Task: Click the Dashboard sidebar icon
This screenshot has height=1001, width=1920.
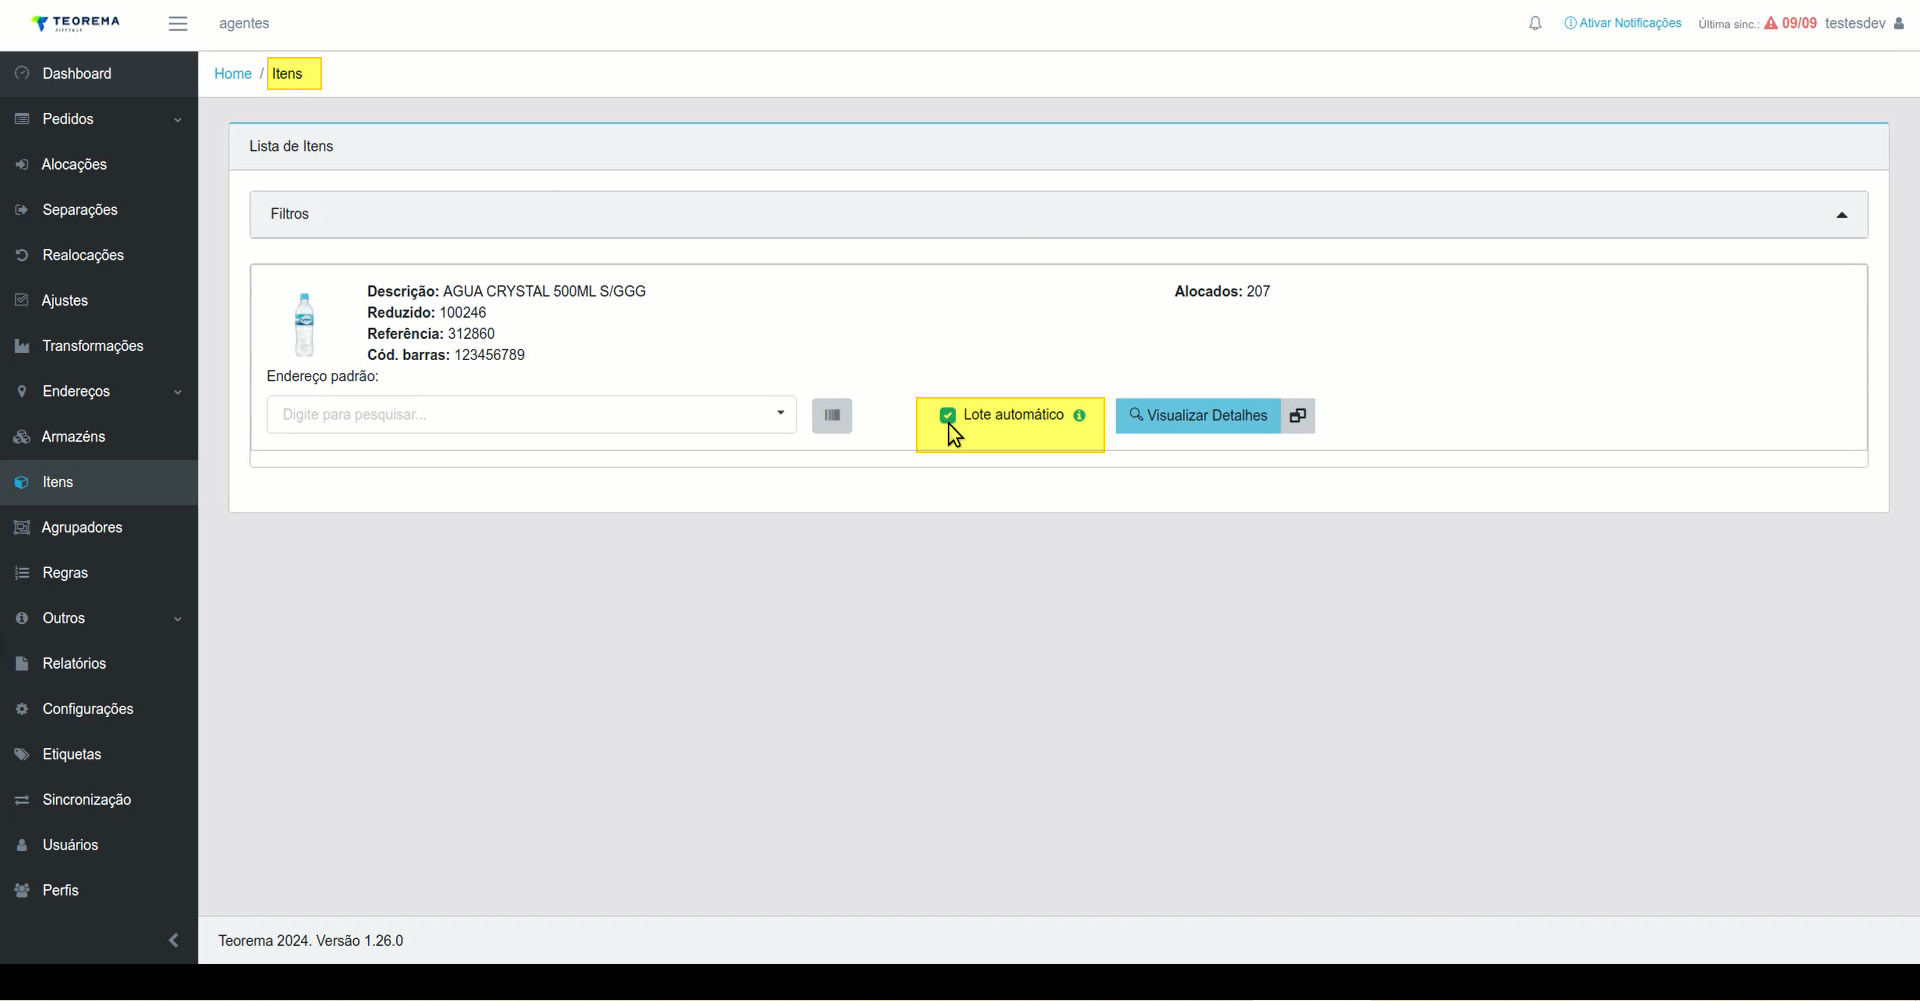Action: click(x=22, y=73)
